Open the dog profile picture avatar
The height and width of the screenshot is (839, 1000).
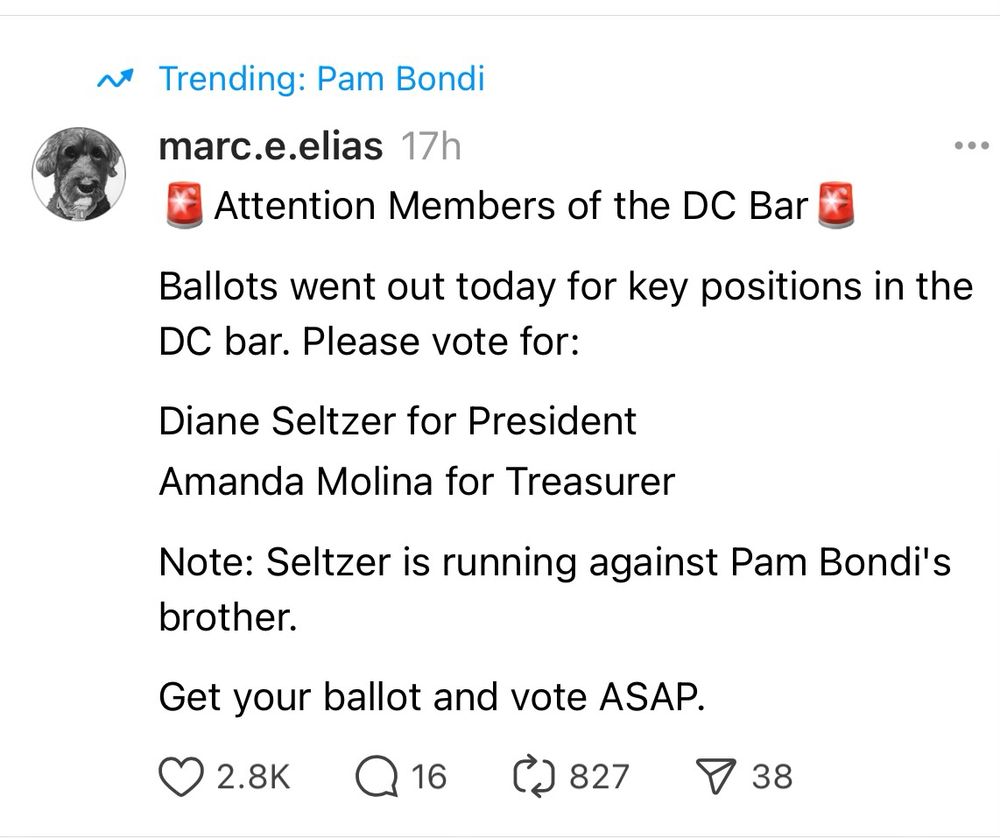pyautogui.click(x=79, y=174)
